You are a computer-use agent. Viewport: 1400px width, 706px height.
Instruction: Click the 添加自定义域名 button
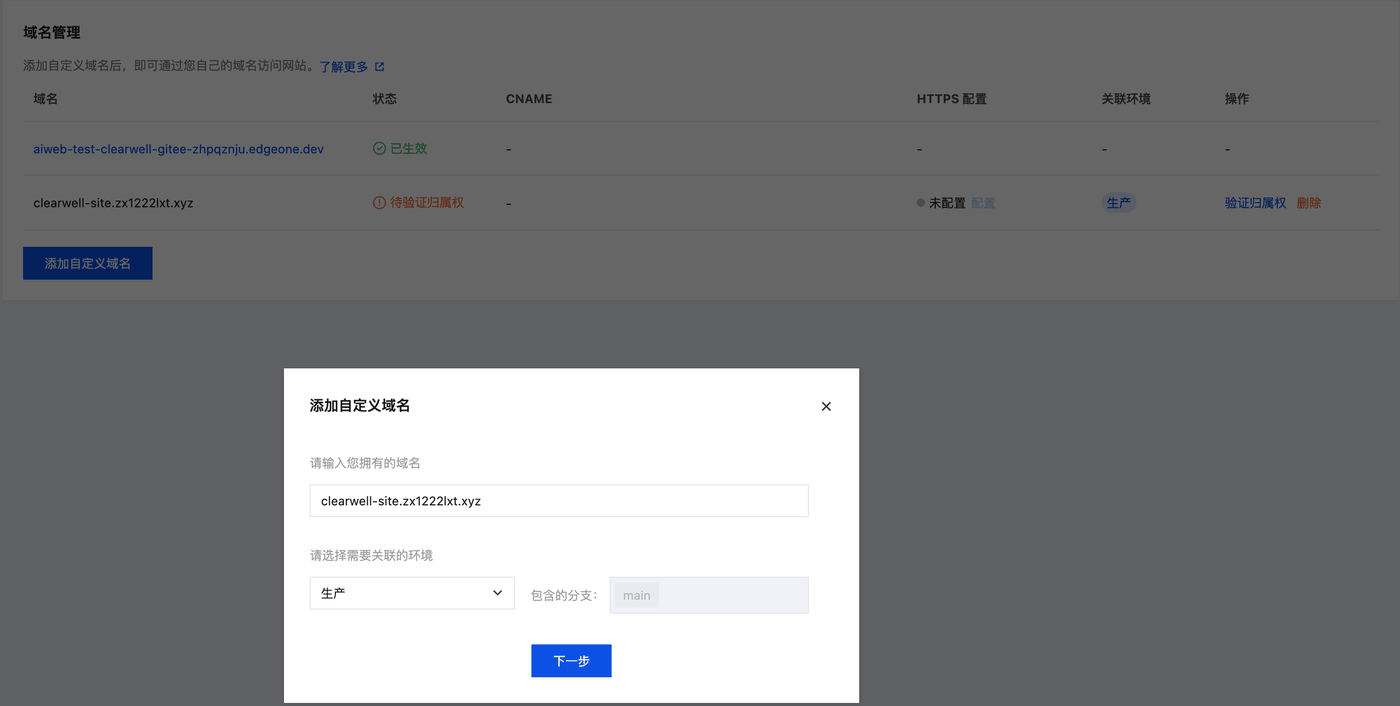point(88,263)
